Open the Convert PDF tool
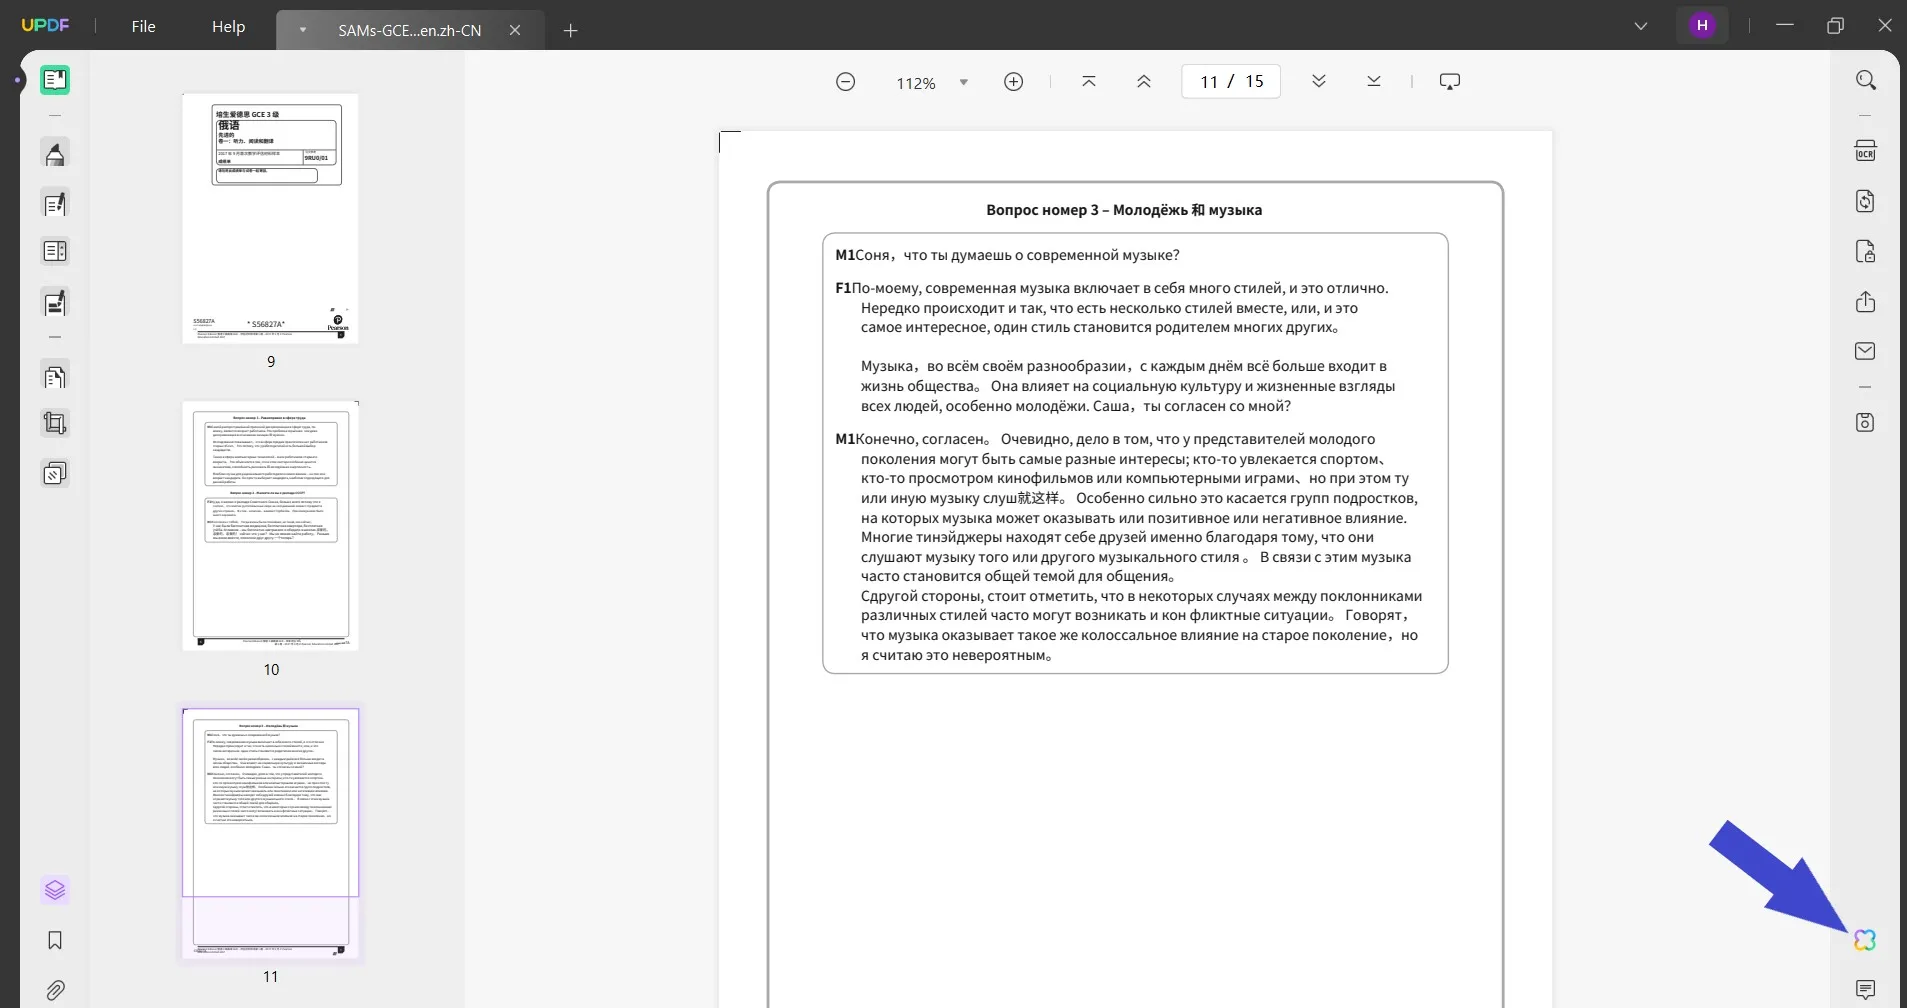This screenshot has width=1907, height=1008. point(1865,201)
